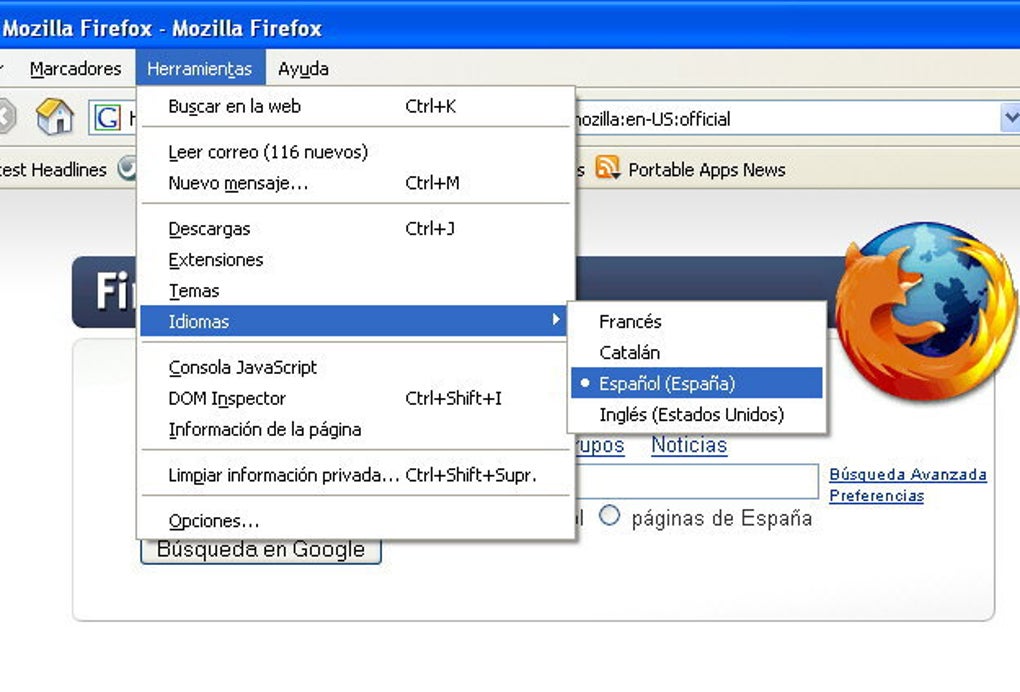The width and height of the screenshot is (1020, 692).
Task: Select the páginas de España radio button
Action: tap(609, 516)
